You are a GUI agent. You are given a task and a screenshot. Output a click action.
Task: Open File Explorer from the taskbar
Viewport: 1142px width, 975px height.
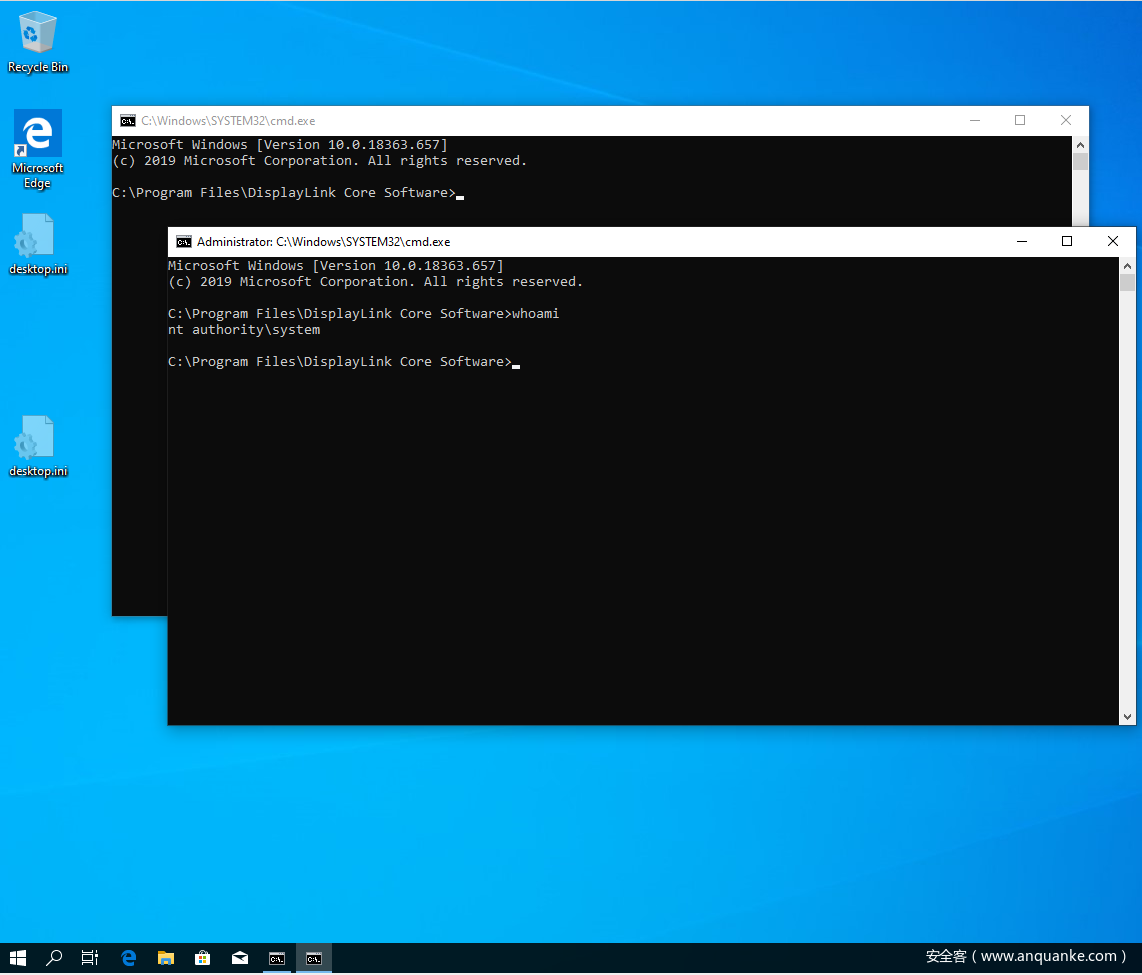coord(166,957)
